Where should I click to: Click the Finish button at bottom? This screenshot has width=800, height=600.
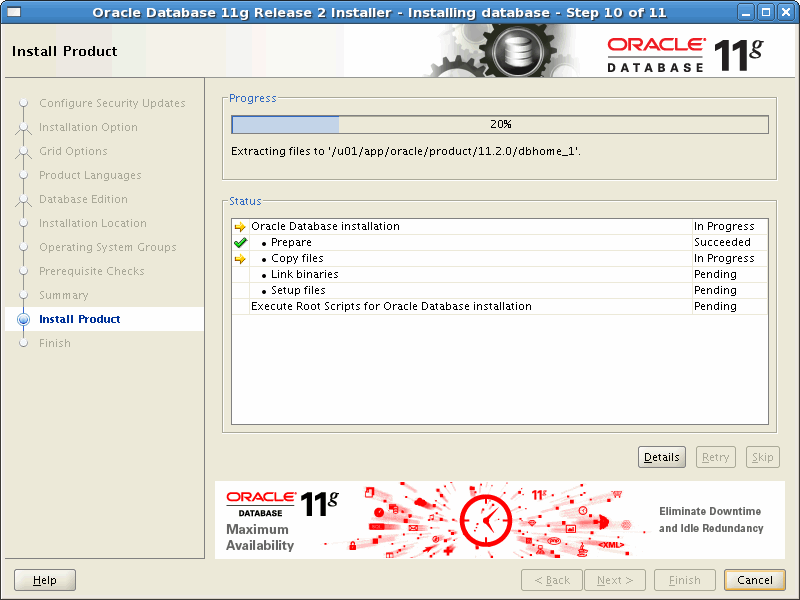pos(685,580)
